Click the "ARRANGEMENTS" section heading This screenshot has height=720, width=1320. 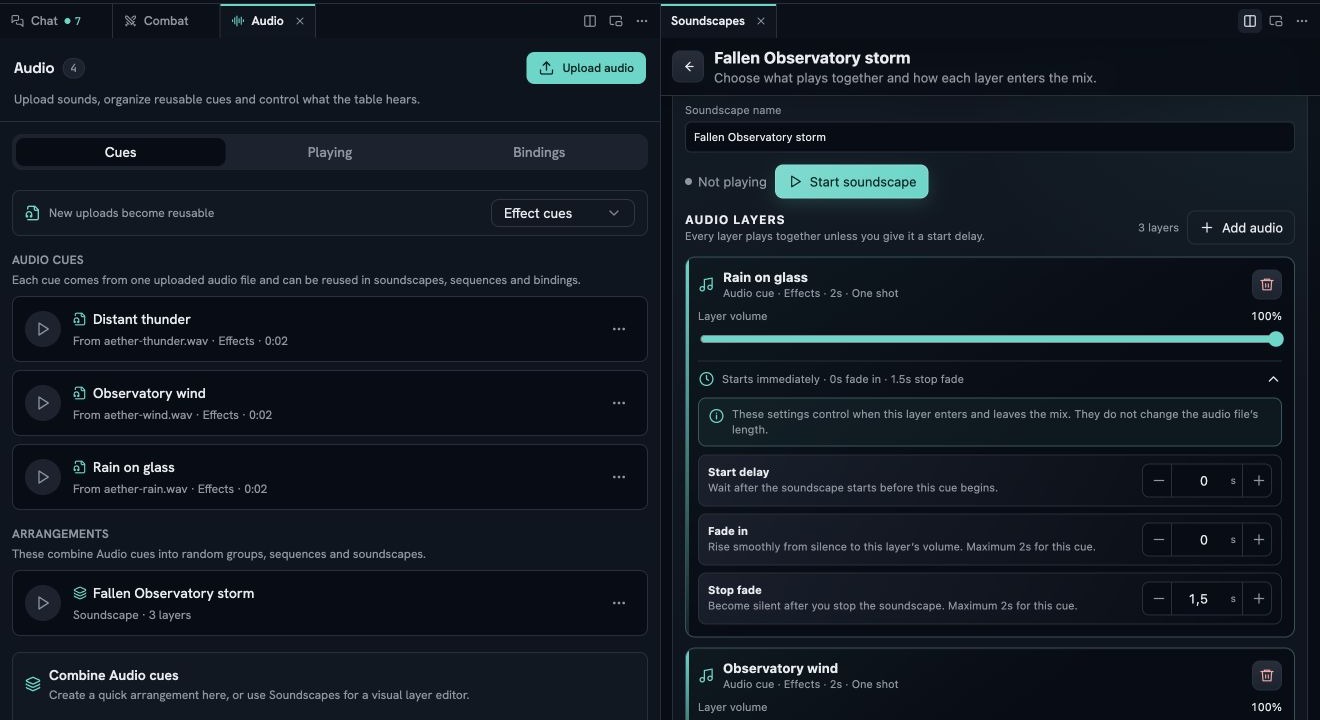pyautogui.click(x=60, y=534)
